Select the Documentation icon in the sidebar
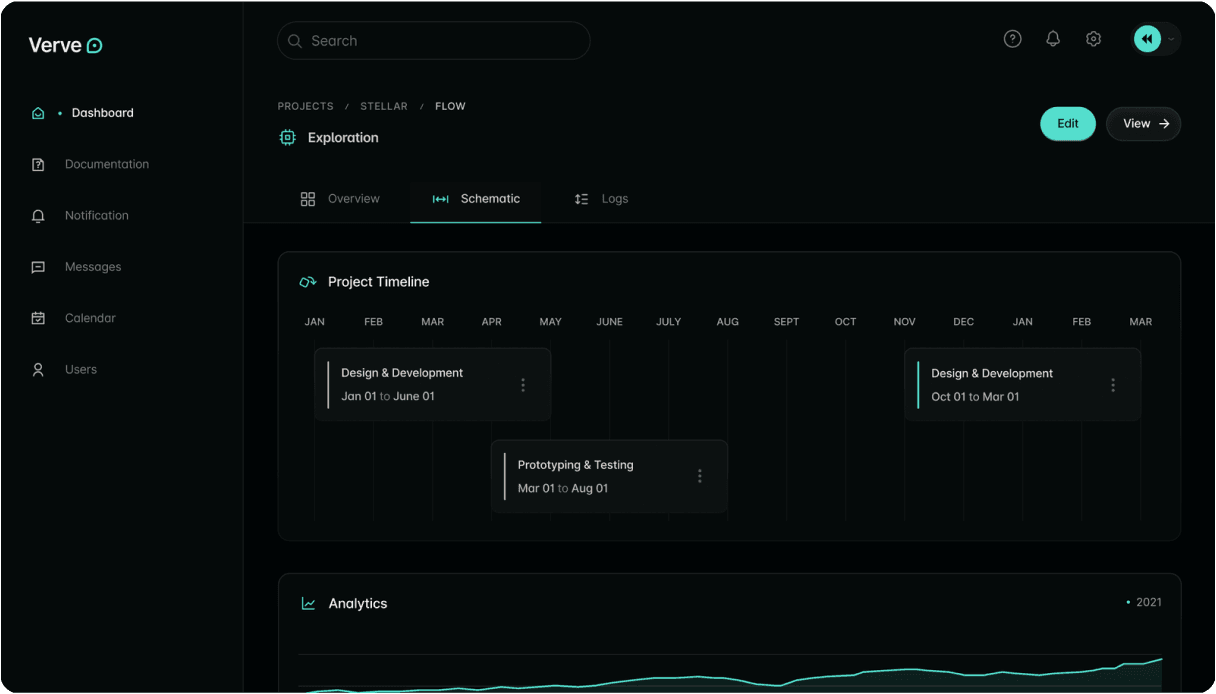The height and width of the screenshot is (694, 1216). coord(38,164)
